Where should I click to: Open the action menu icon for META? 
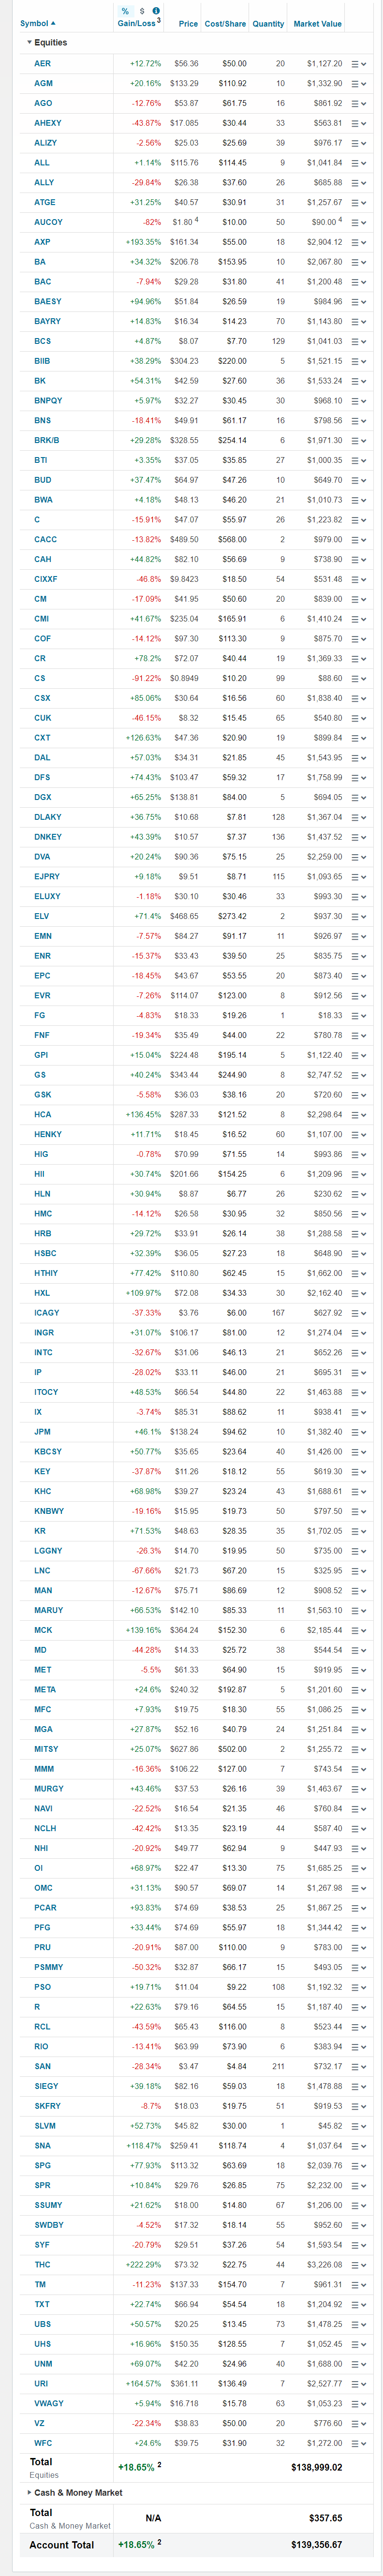coord(355,1689)
